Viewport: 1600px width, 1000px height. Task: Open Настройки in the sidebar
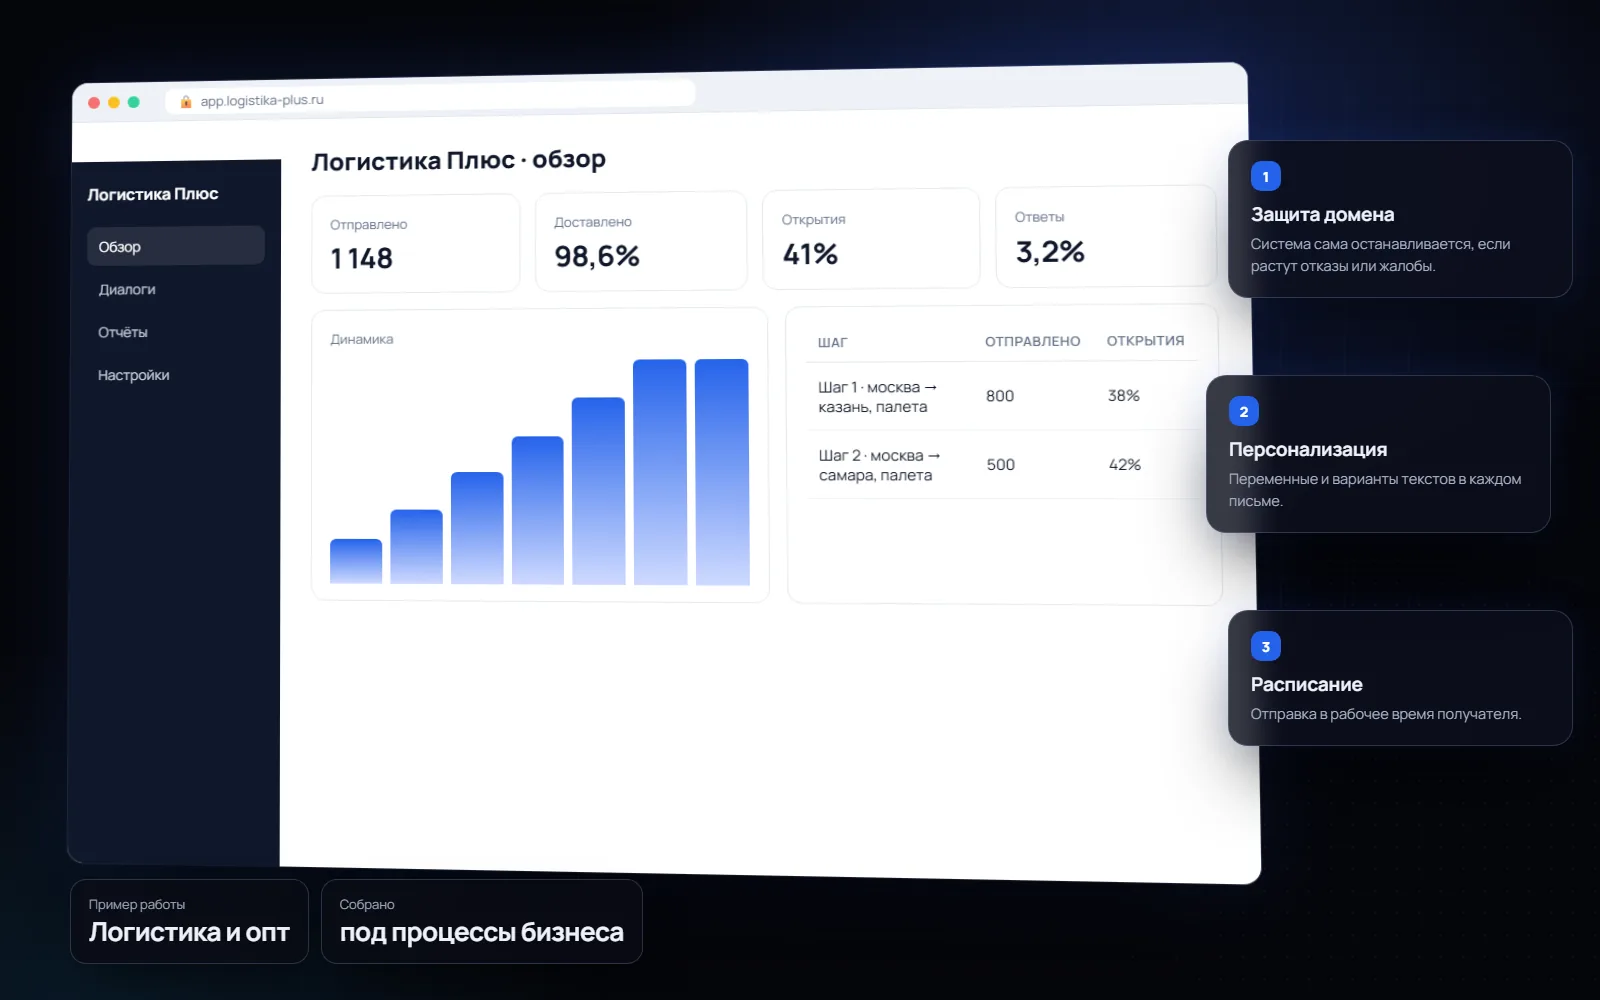pyautogui.click(x=134, y=375)
